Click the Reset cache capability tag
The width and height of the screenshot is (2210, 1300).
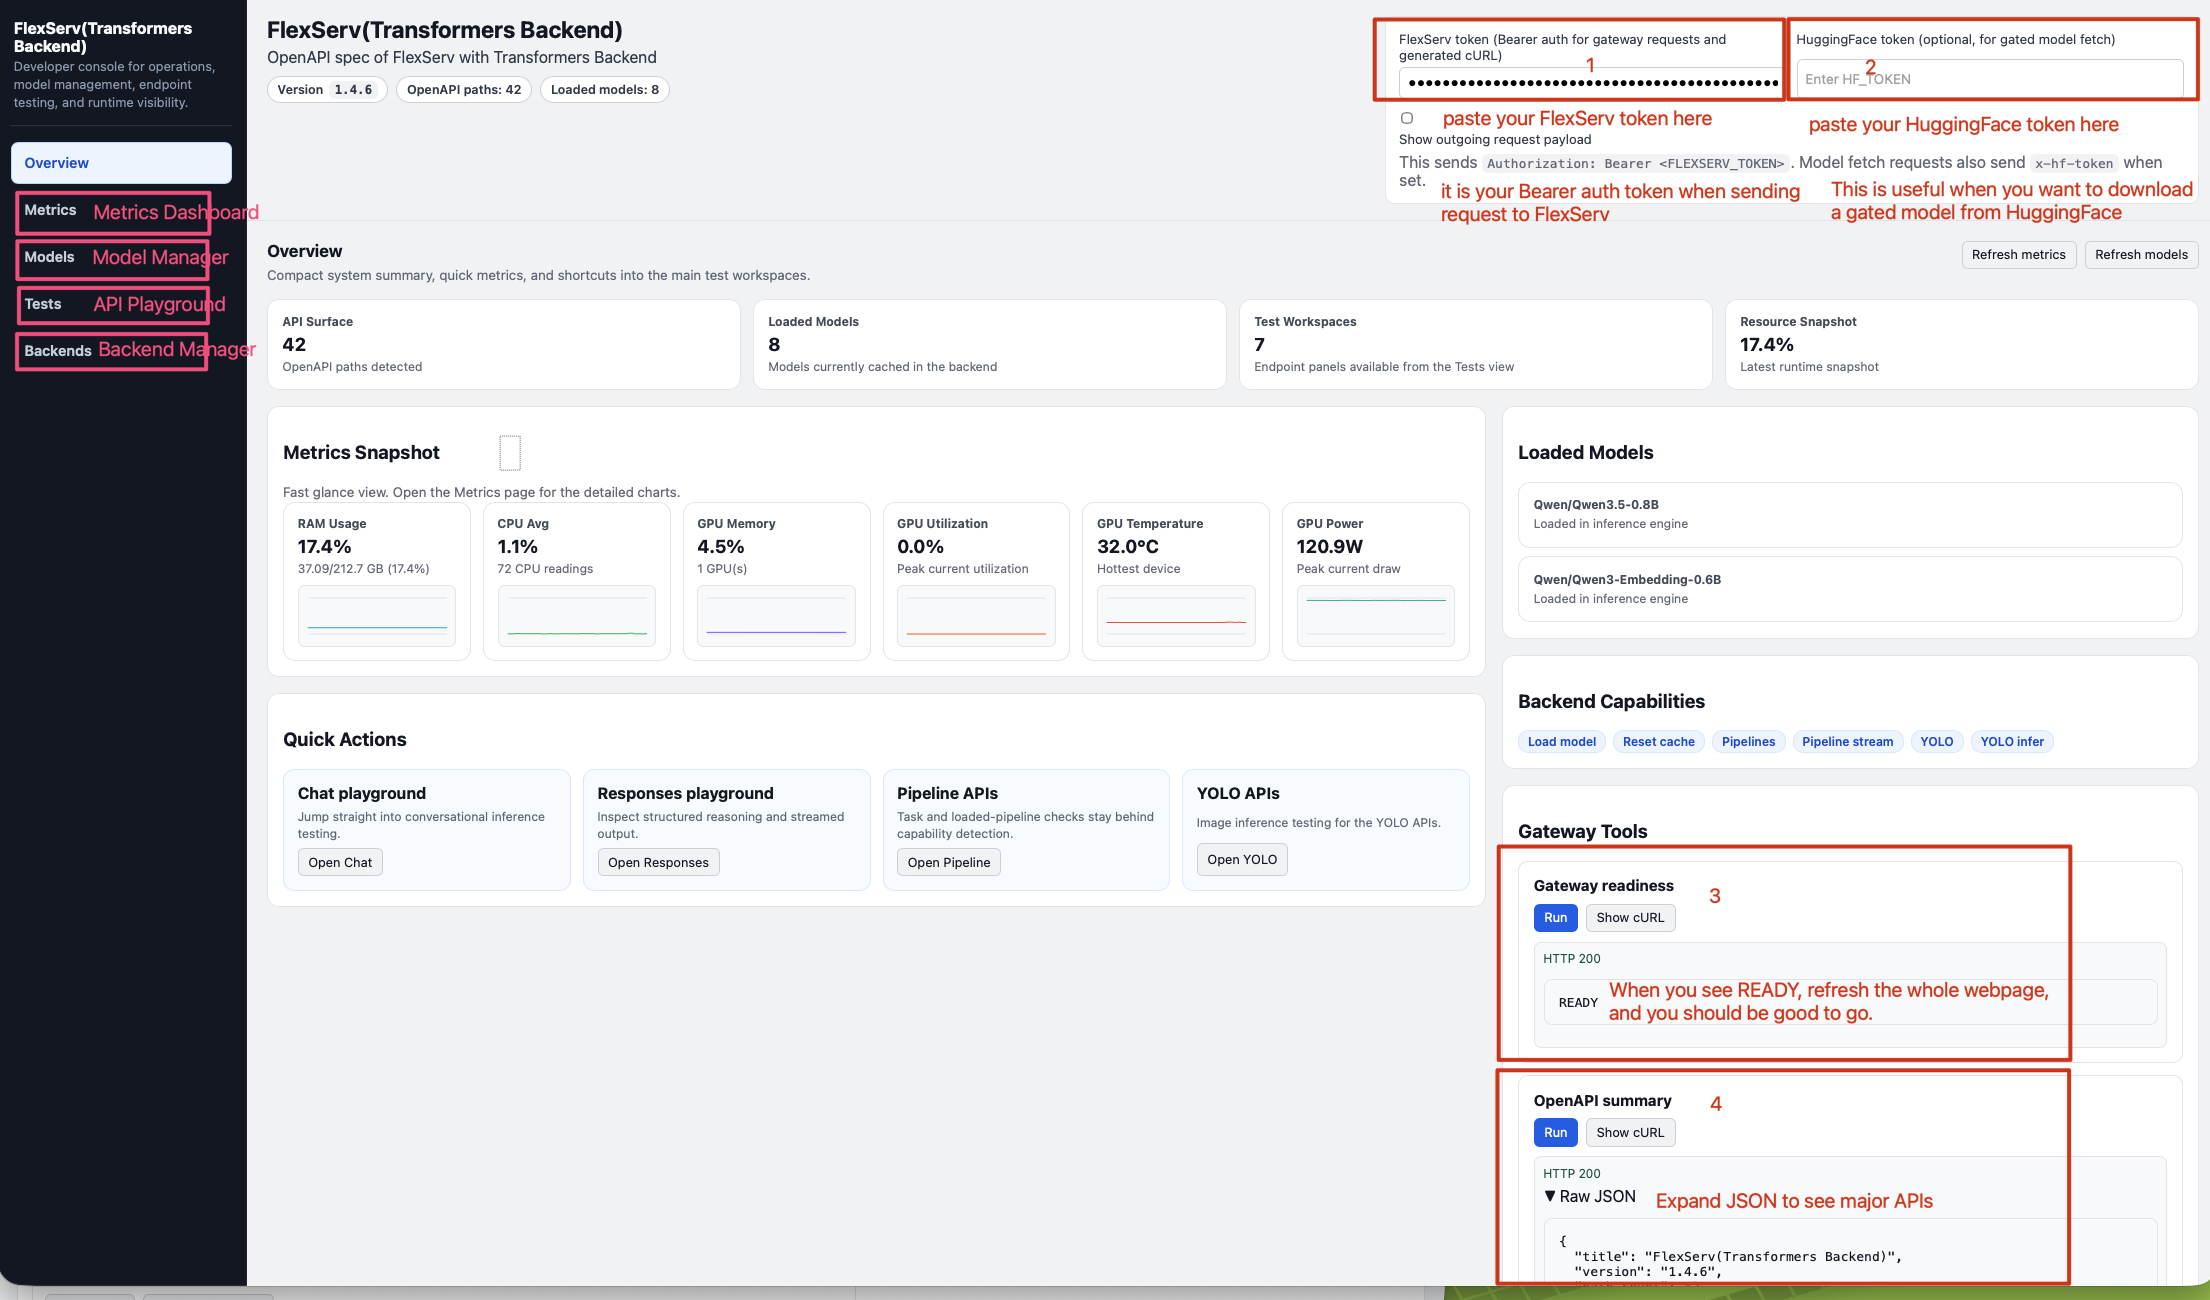1658,742
